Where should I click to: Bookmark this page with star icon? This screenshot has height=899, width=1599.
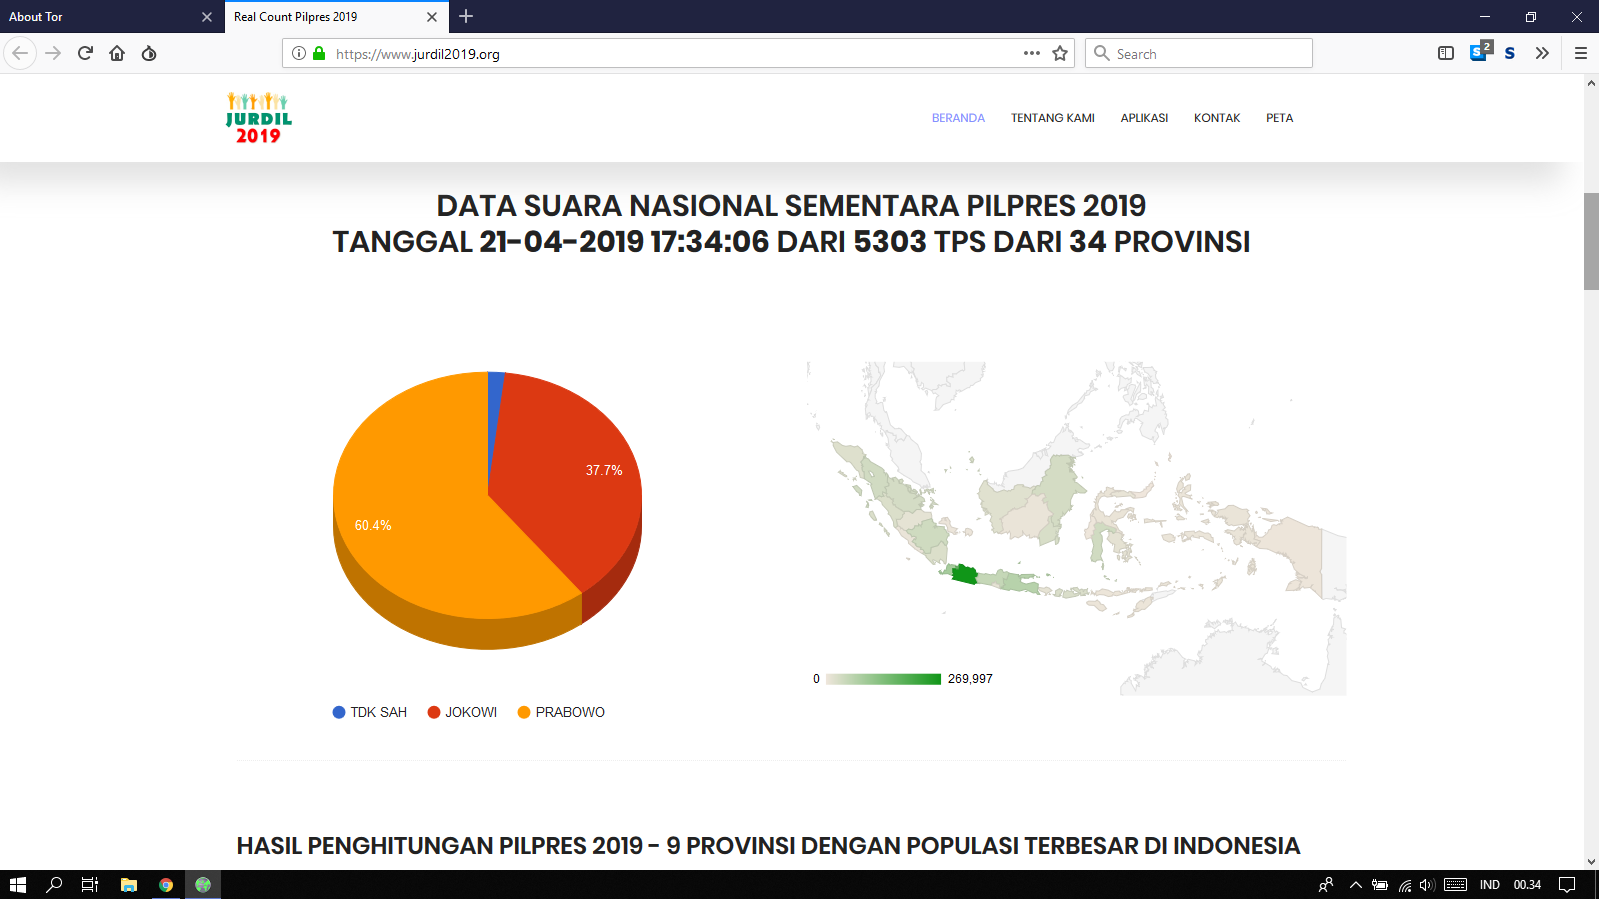1060,53
